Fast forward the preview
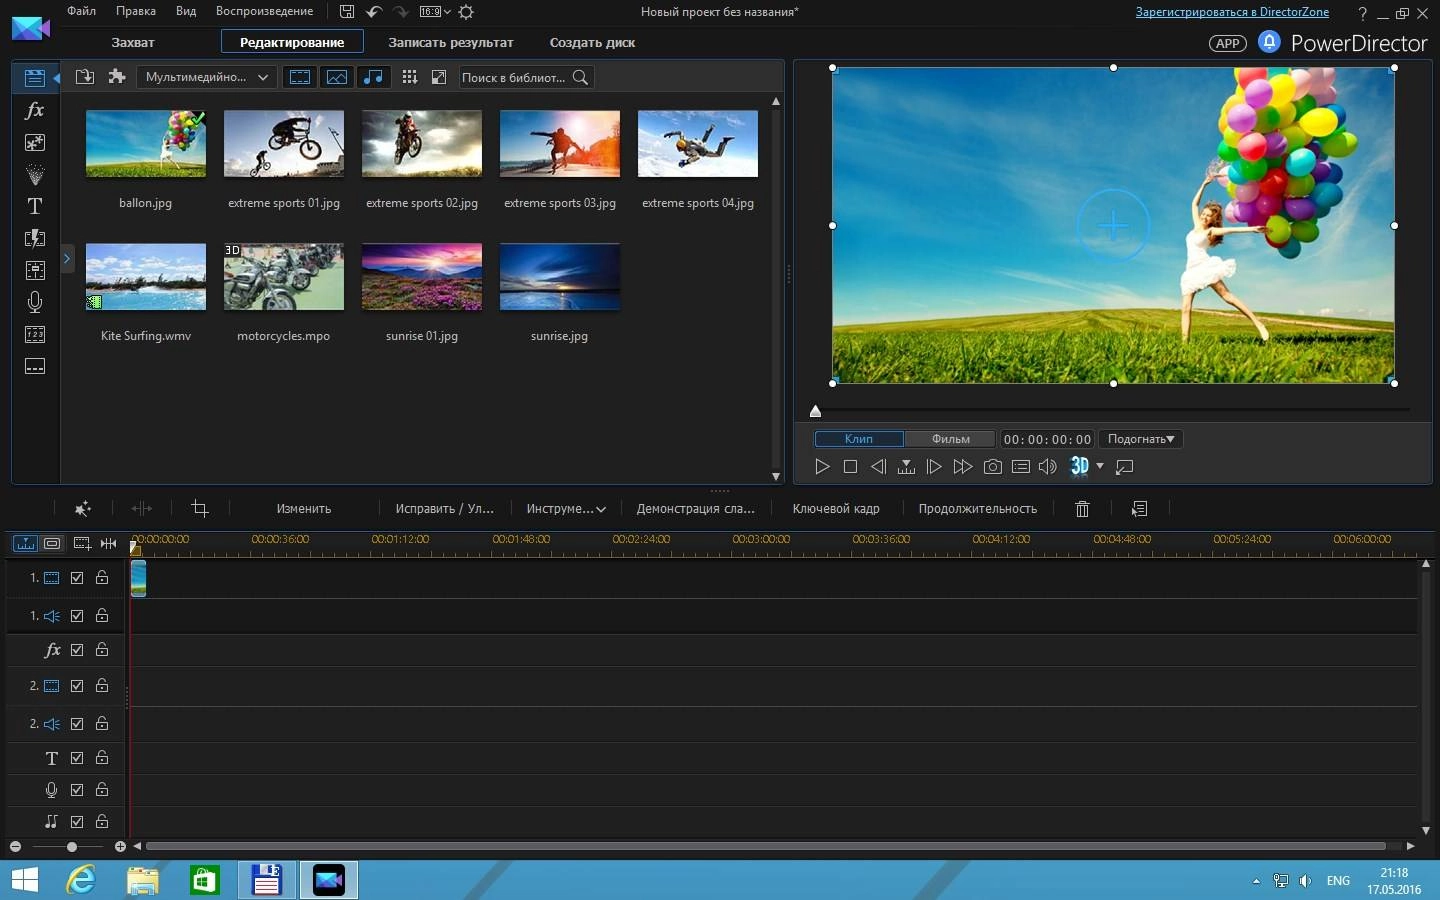1440x900 pixels. tap(963, 467)
